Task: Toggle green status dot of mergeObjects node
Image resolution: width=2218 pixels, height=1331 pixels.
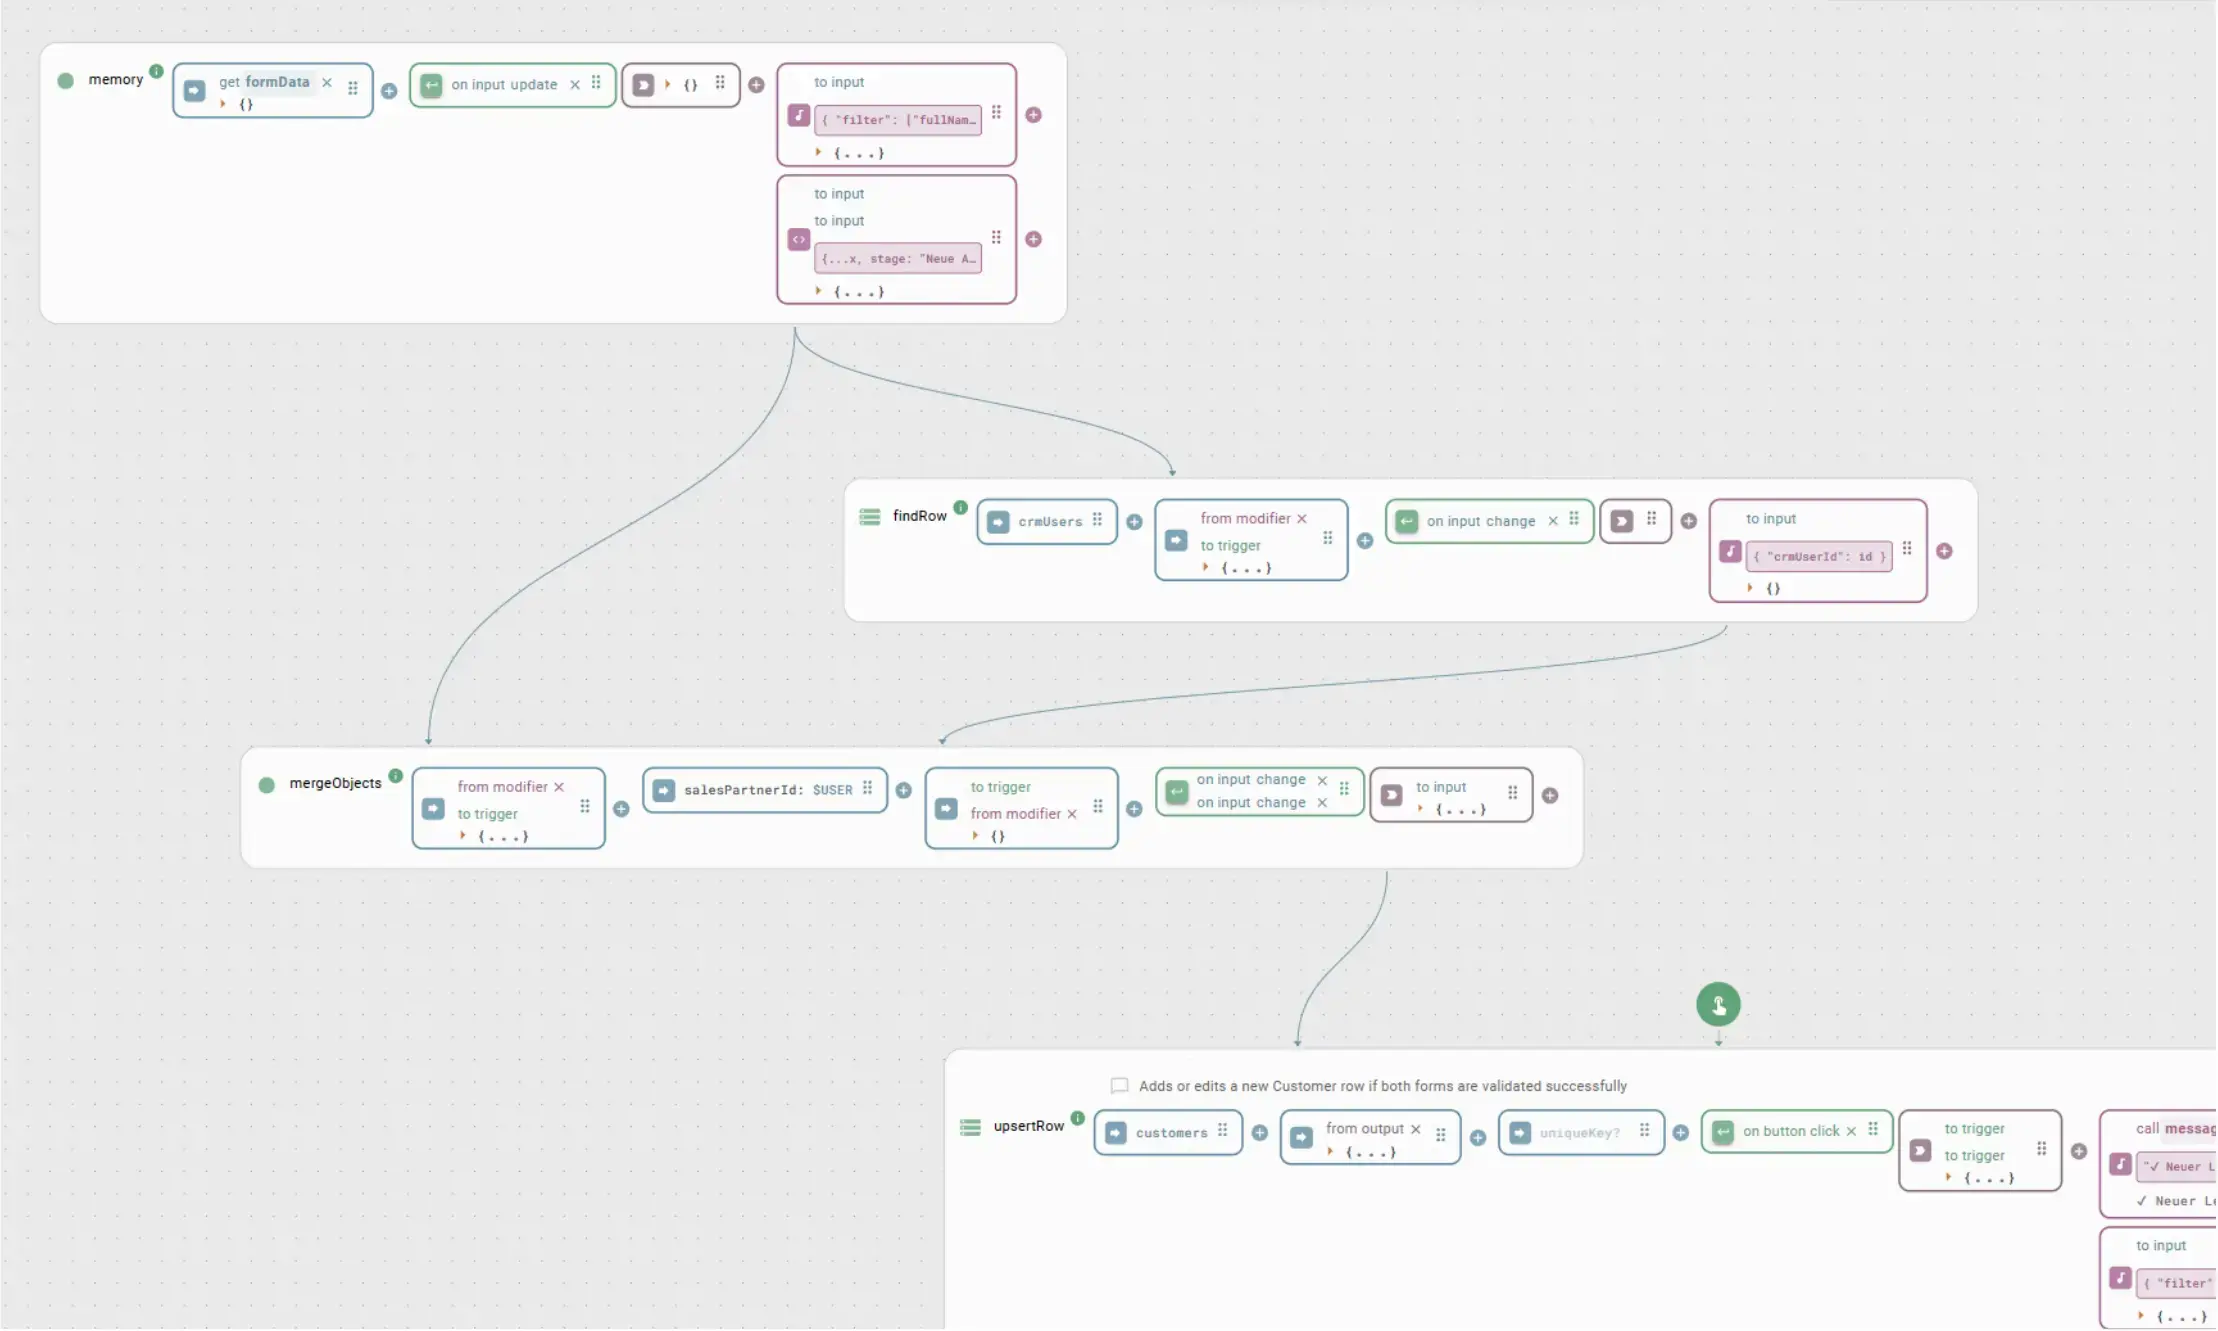Action: point(266,785)
